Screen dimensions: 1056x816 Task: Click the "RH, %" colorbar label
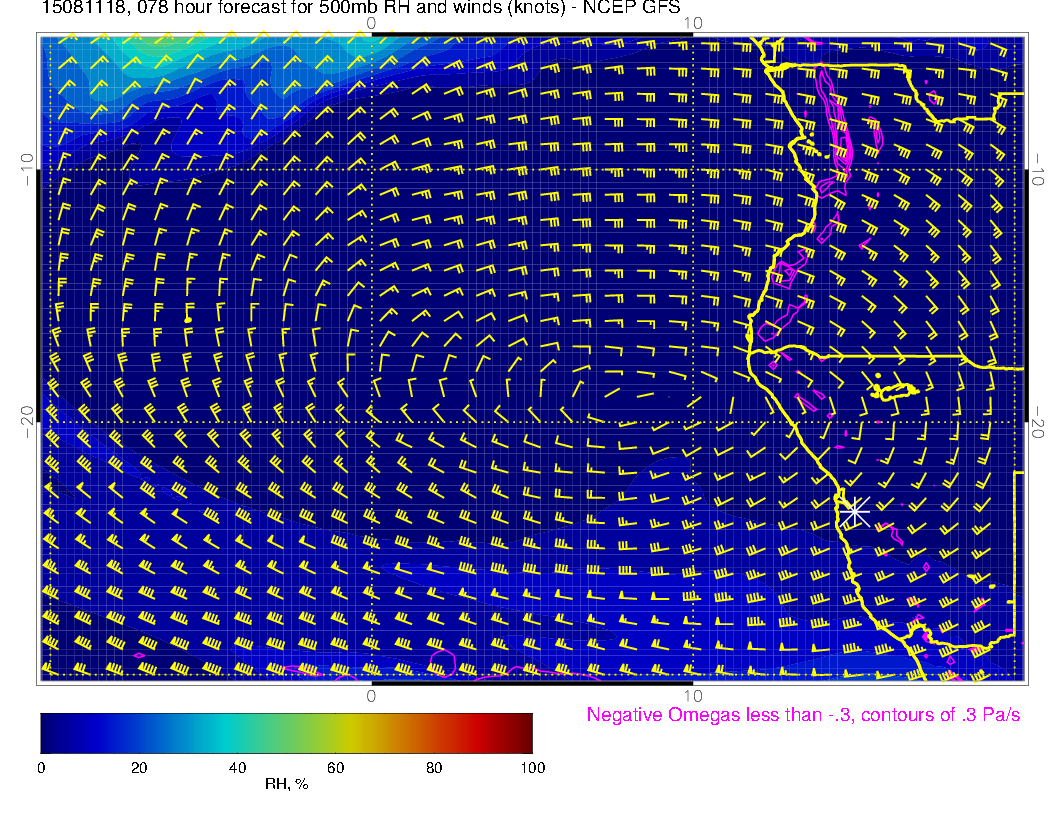(286, 785)
